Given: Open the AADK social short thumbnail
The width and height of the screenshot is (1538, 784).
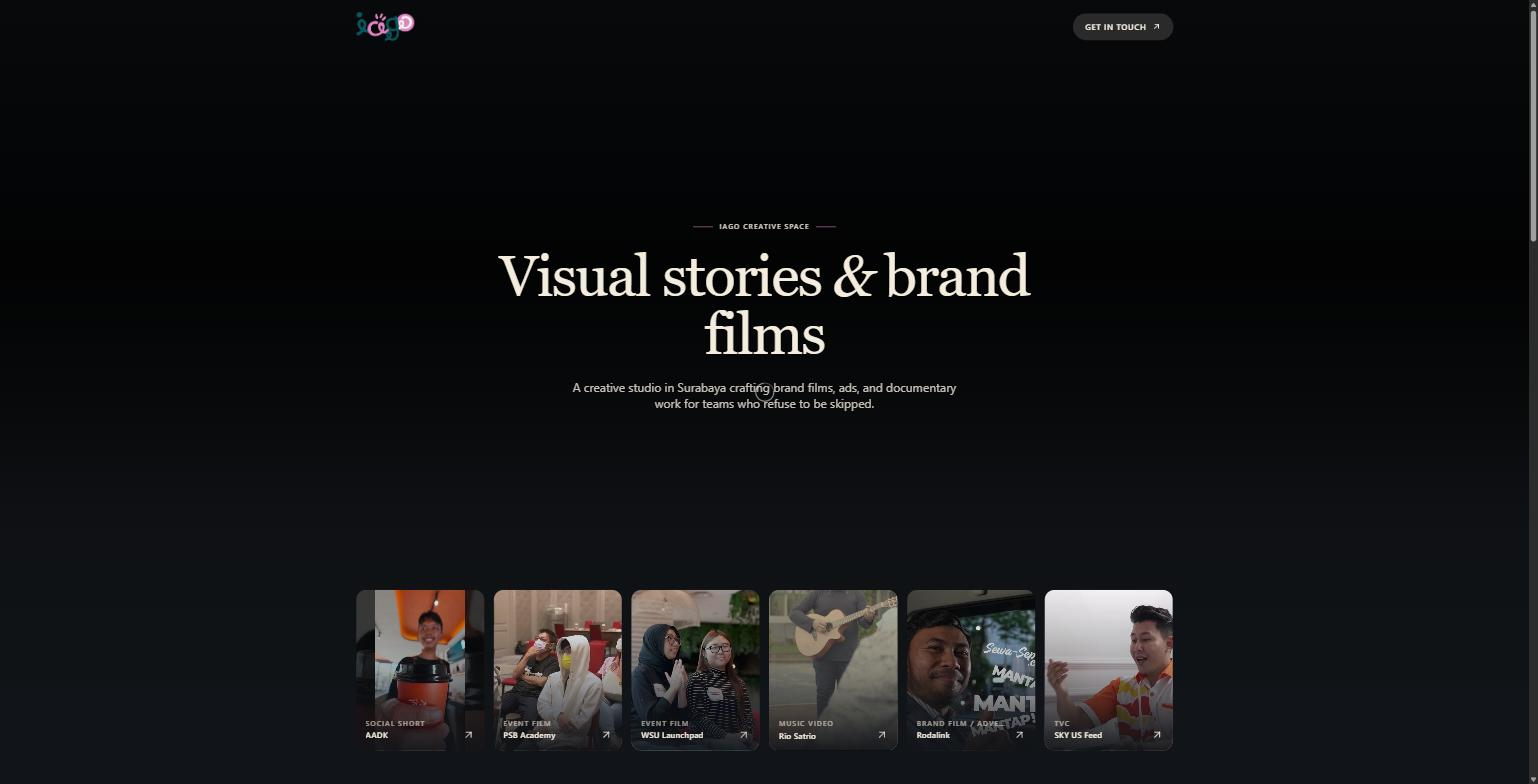Looking at the screenshot, I should [x=420, y=670].
